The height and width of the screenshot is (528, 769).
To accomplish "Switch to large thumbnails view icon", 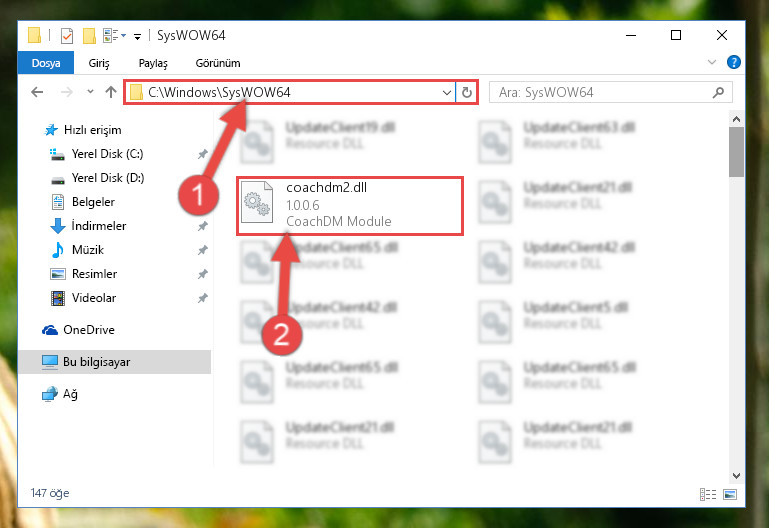I will [730, 494].
